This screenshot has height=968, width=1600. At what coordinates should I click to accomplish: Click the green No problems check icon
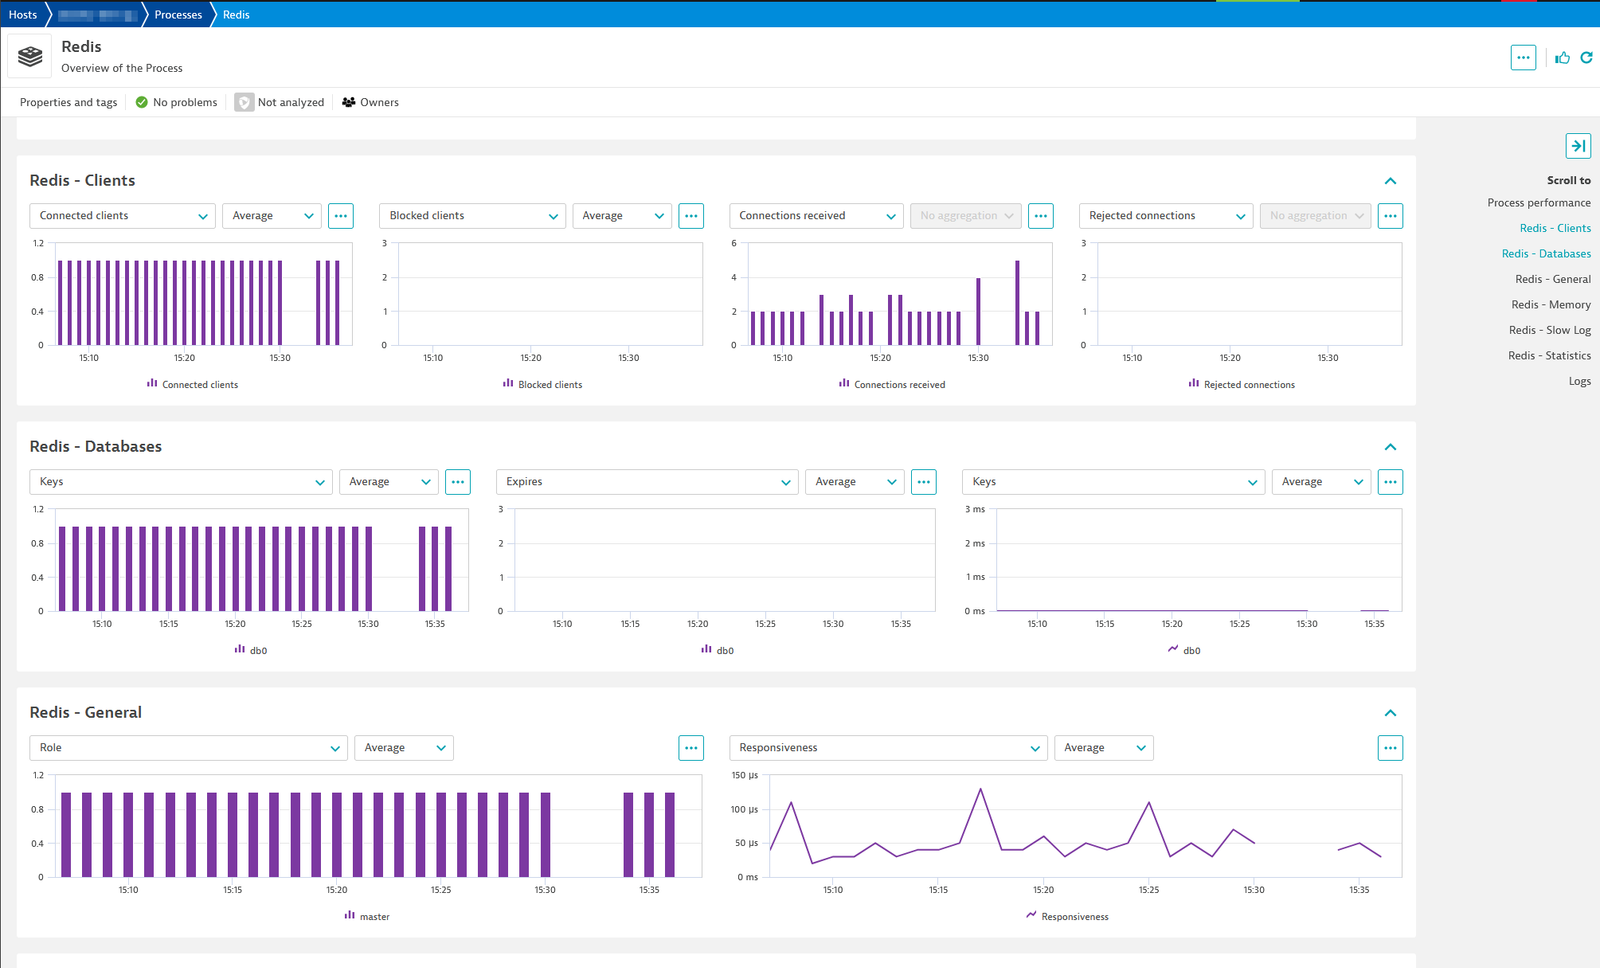pos(142,102)
